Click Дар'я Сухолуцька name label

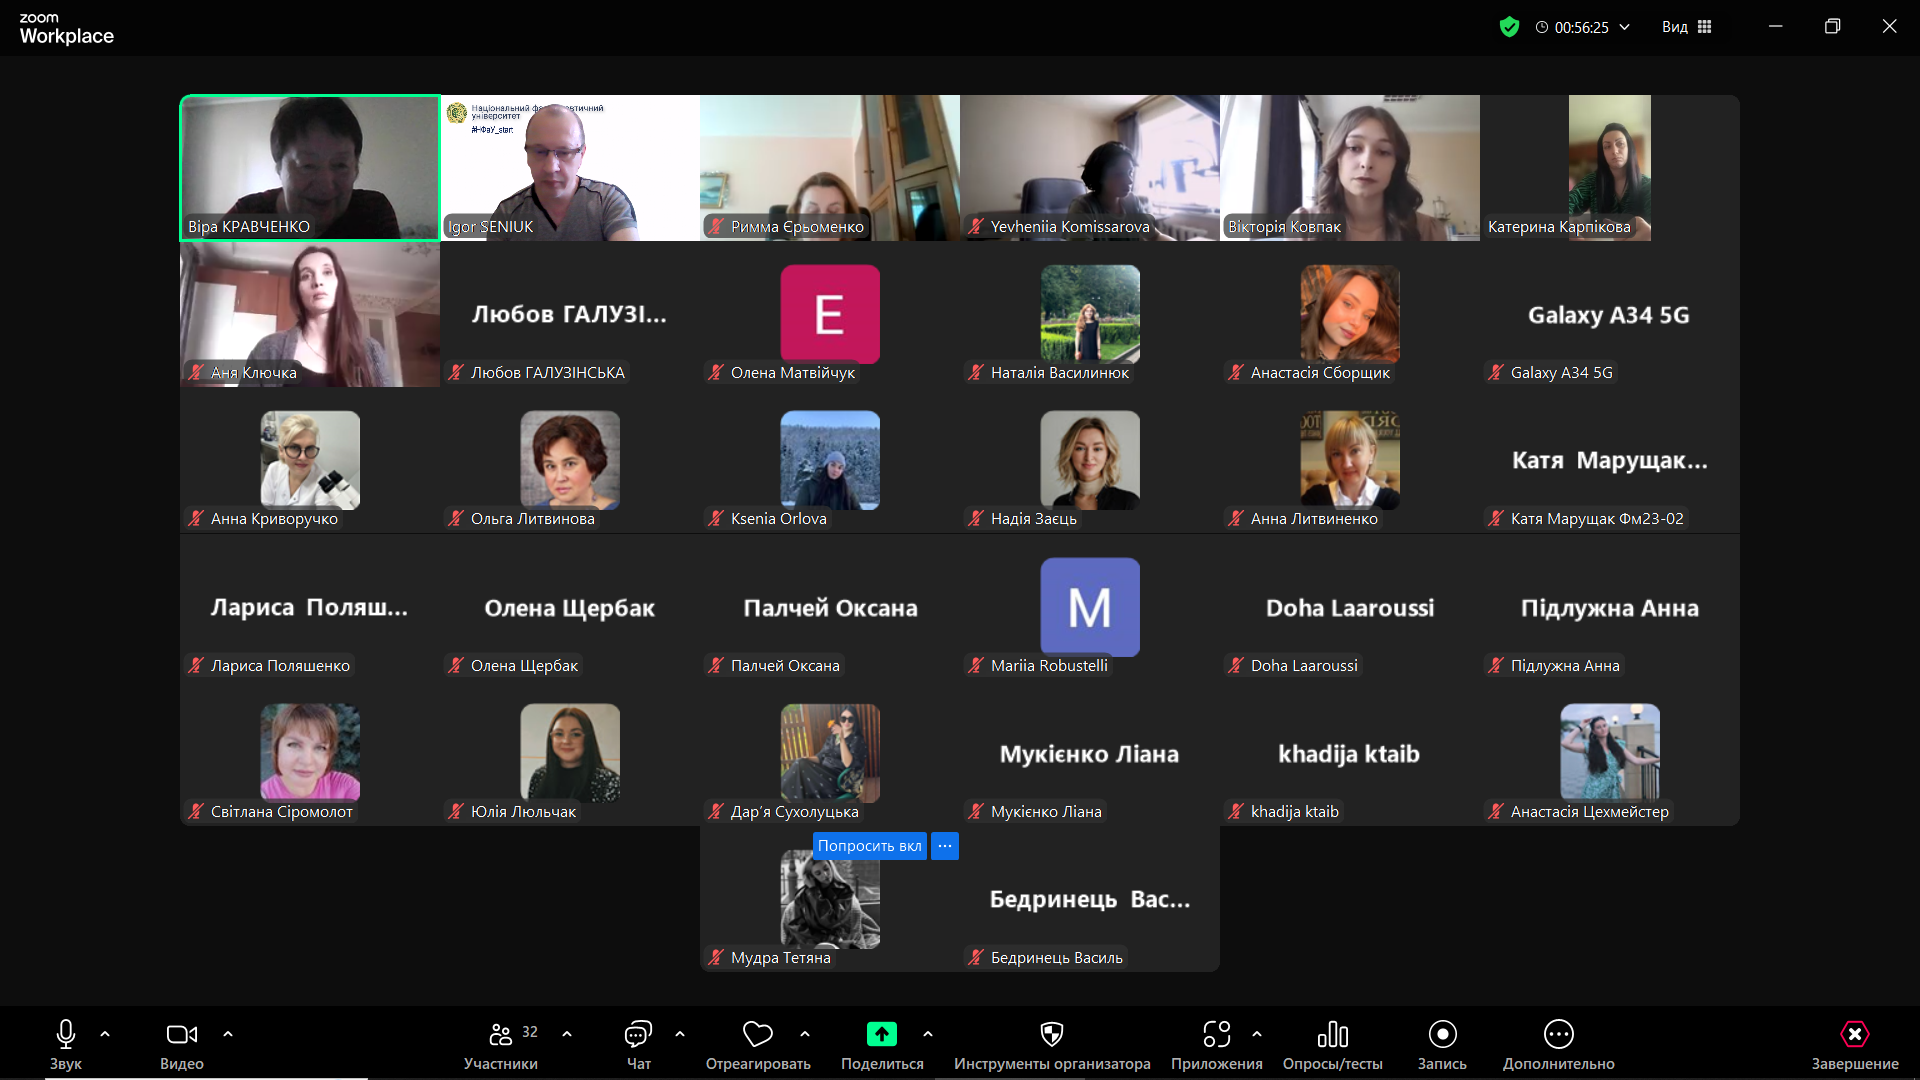coord(794,812)
